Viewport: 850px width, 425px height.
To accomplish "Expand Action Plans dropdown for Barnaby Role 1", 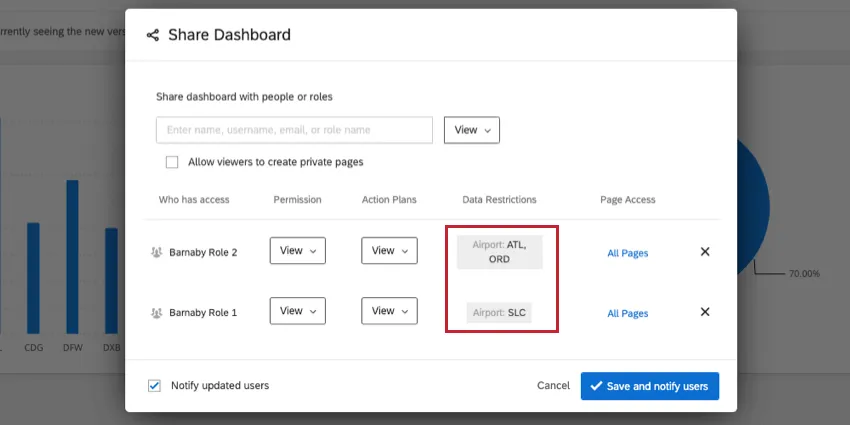I will [389, 311].
